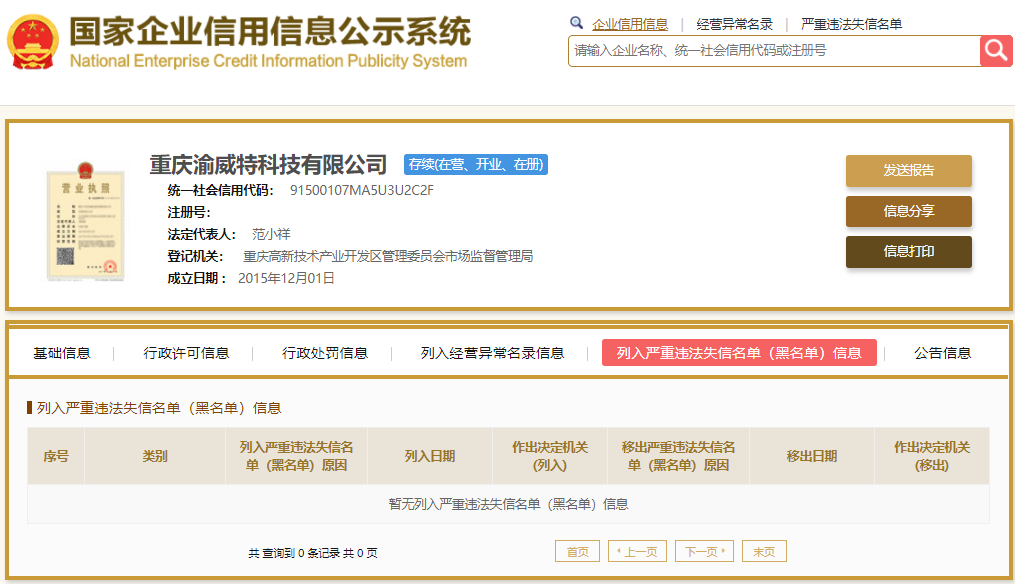The height and width of the screenshot is (584, 1015).
Task: Switch to the 基础信息 tab
Action: (x=61, y=353)
